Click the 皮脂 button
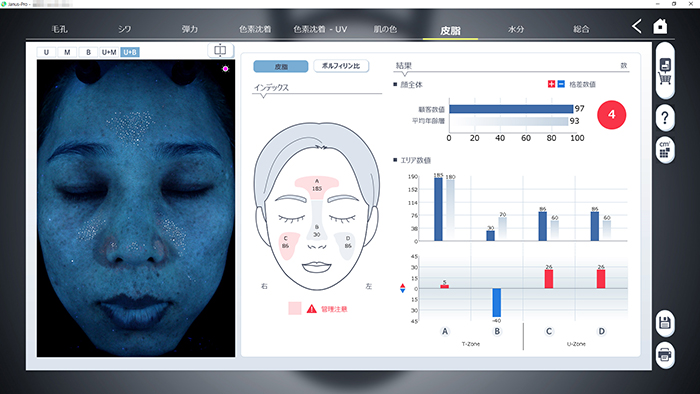Screen dimensions: 700x394 point(281,66)
